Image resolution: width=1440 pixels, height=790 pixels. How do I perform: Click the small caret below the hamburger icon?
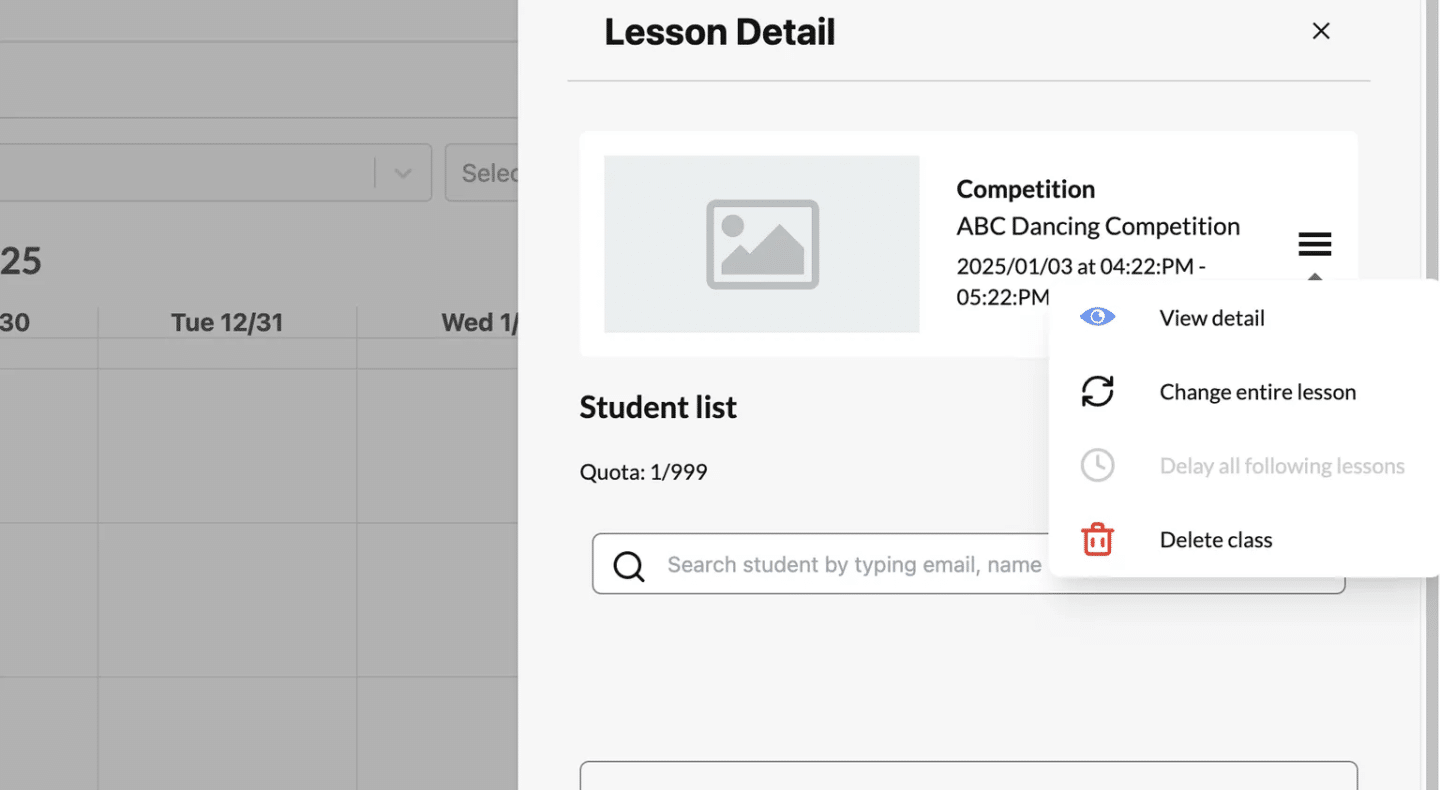click(x=1314, y=277)
